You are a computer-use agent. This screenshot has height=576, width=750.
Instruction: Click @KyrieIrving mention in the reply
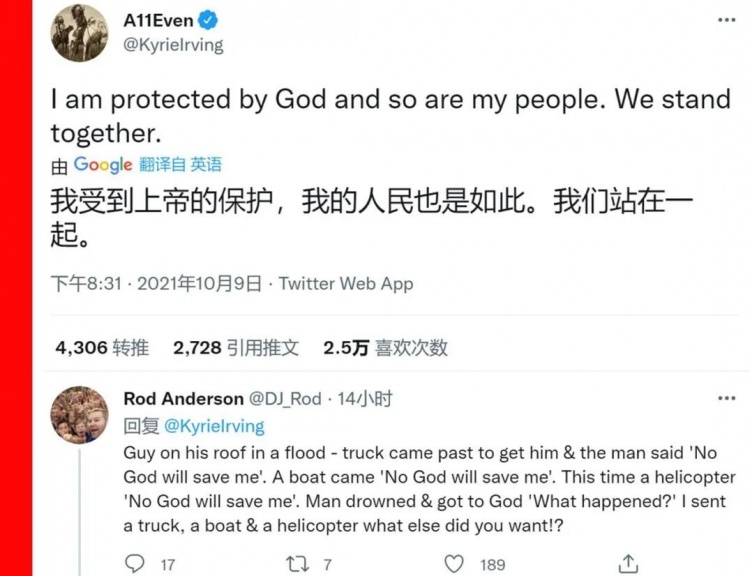pos(214,426)
